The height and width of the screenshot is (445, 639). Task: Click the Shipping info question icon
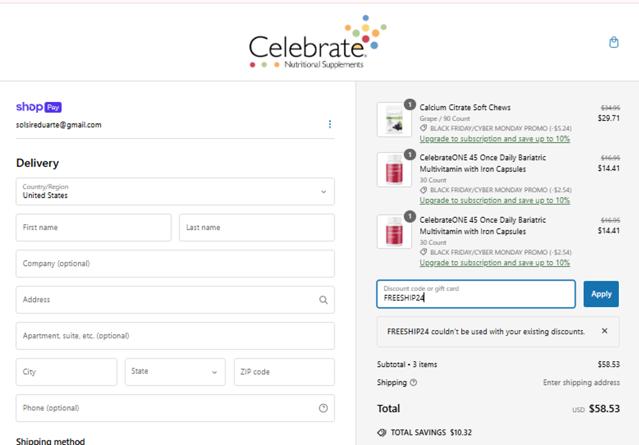413,383
